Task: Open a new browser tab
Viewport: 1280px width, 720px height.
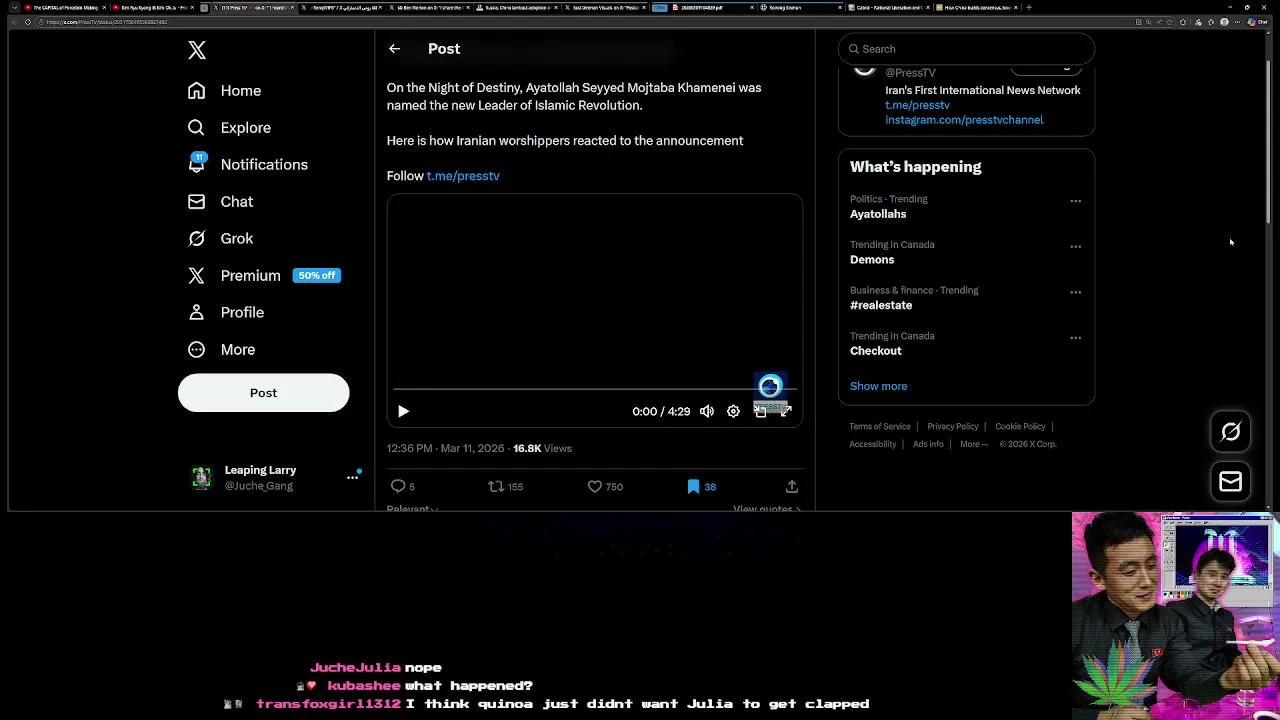Action: click(1029, 7)
